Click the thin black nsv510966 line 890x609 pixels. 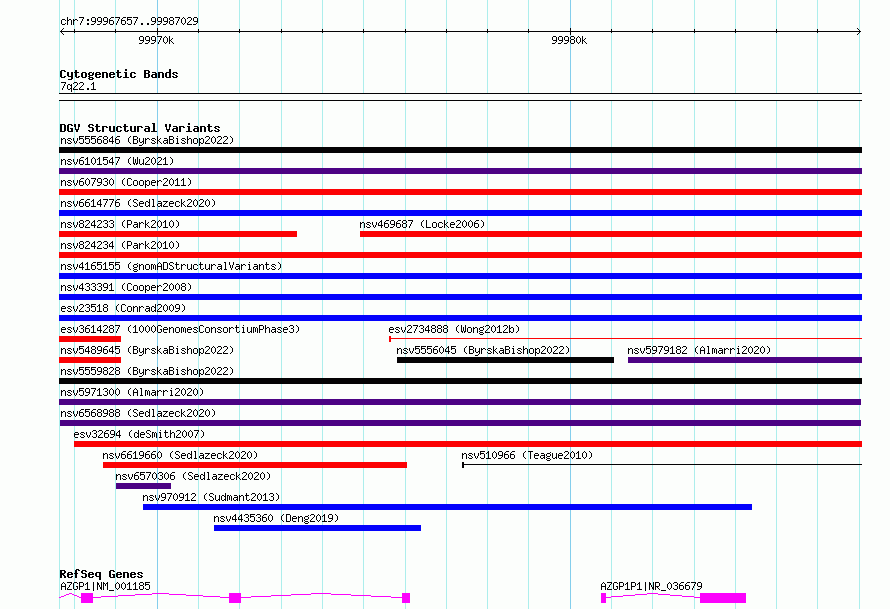[x=662, y=465]
